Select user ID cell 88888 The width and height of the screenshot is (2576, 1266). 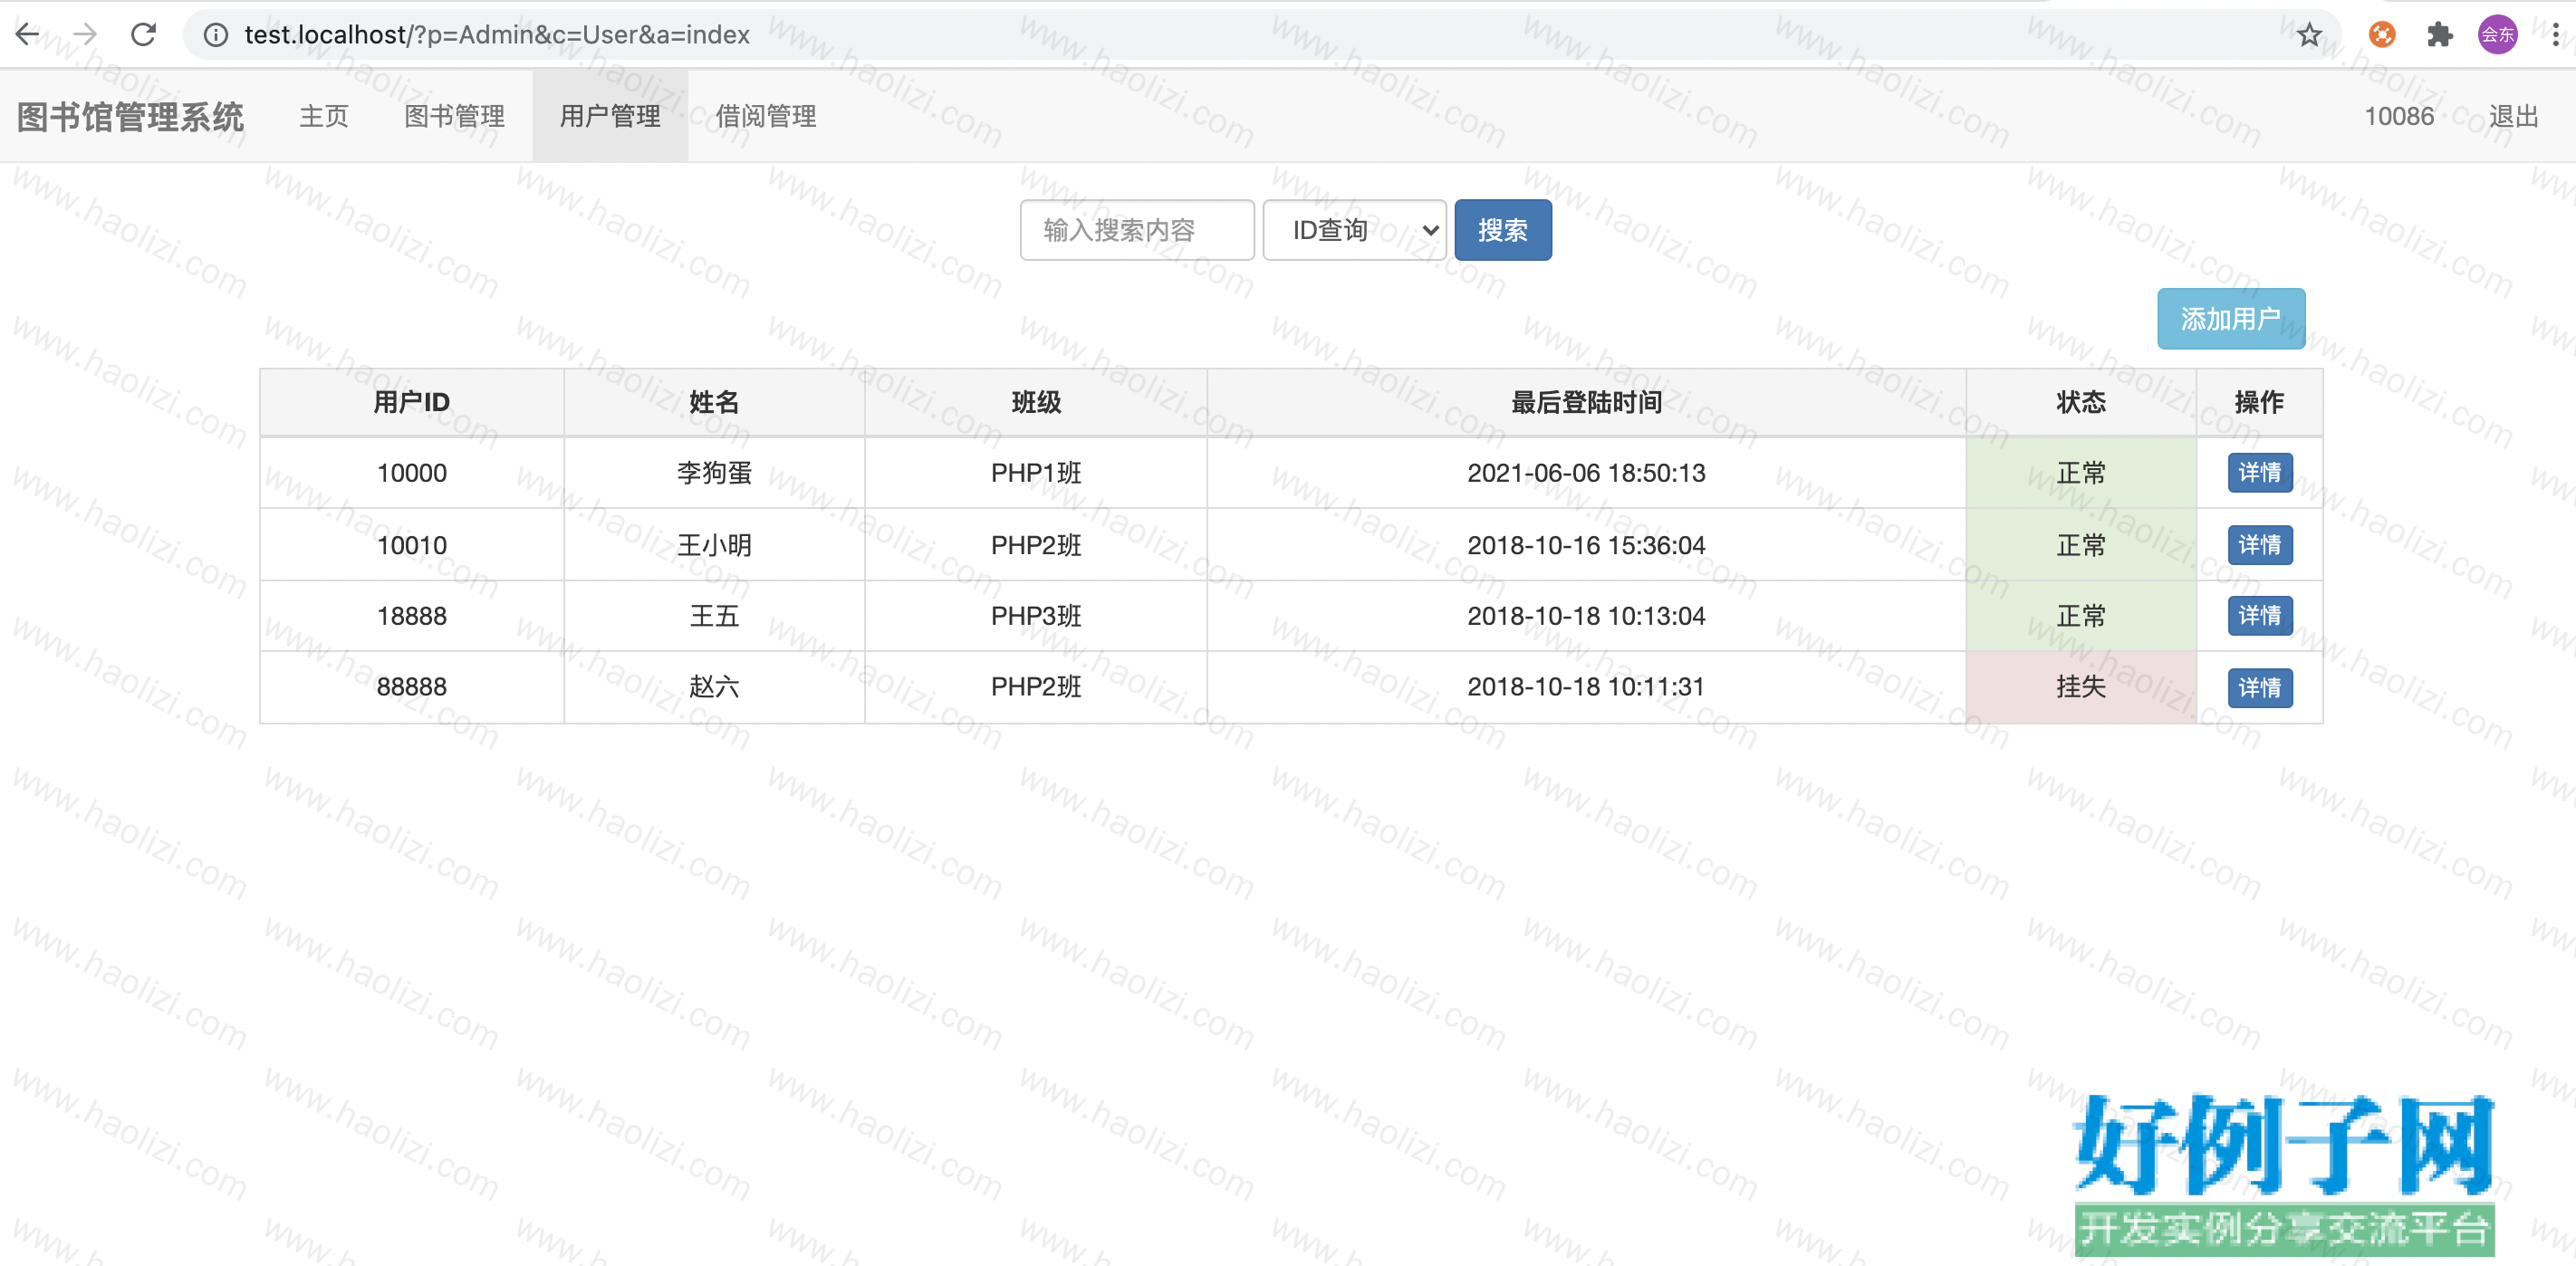pyautogui.click(x=412, y=687)
